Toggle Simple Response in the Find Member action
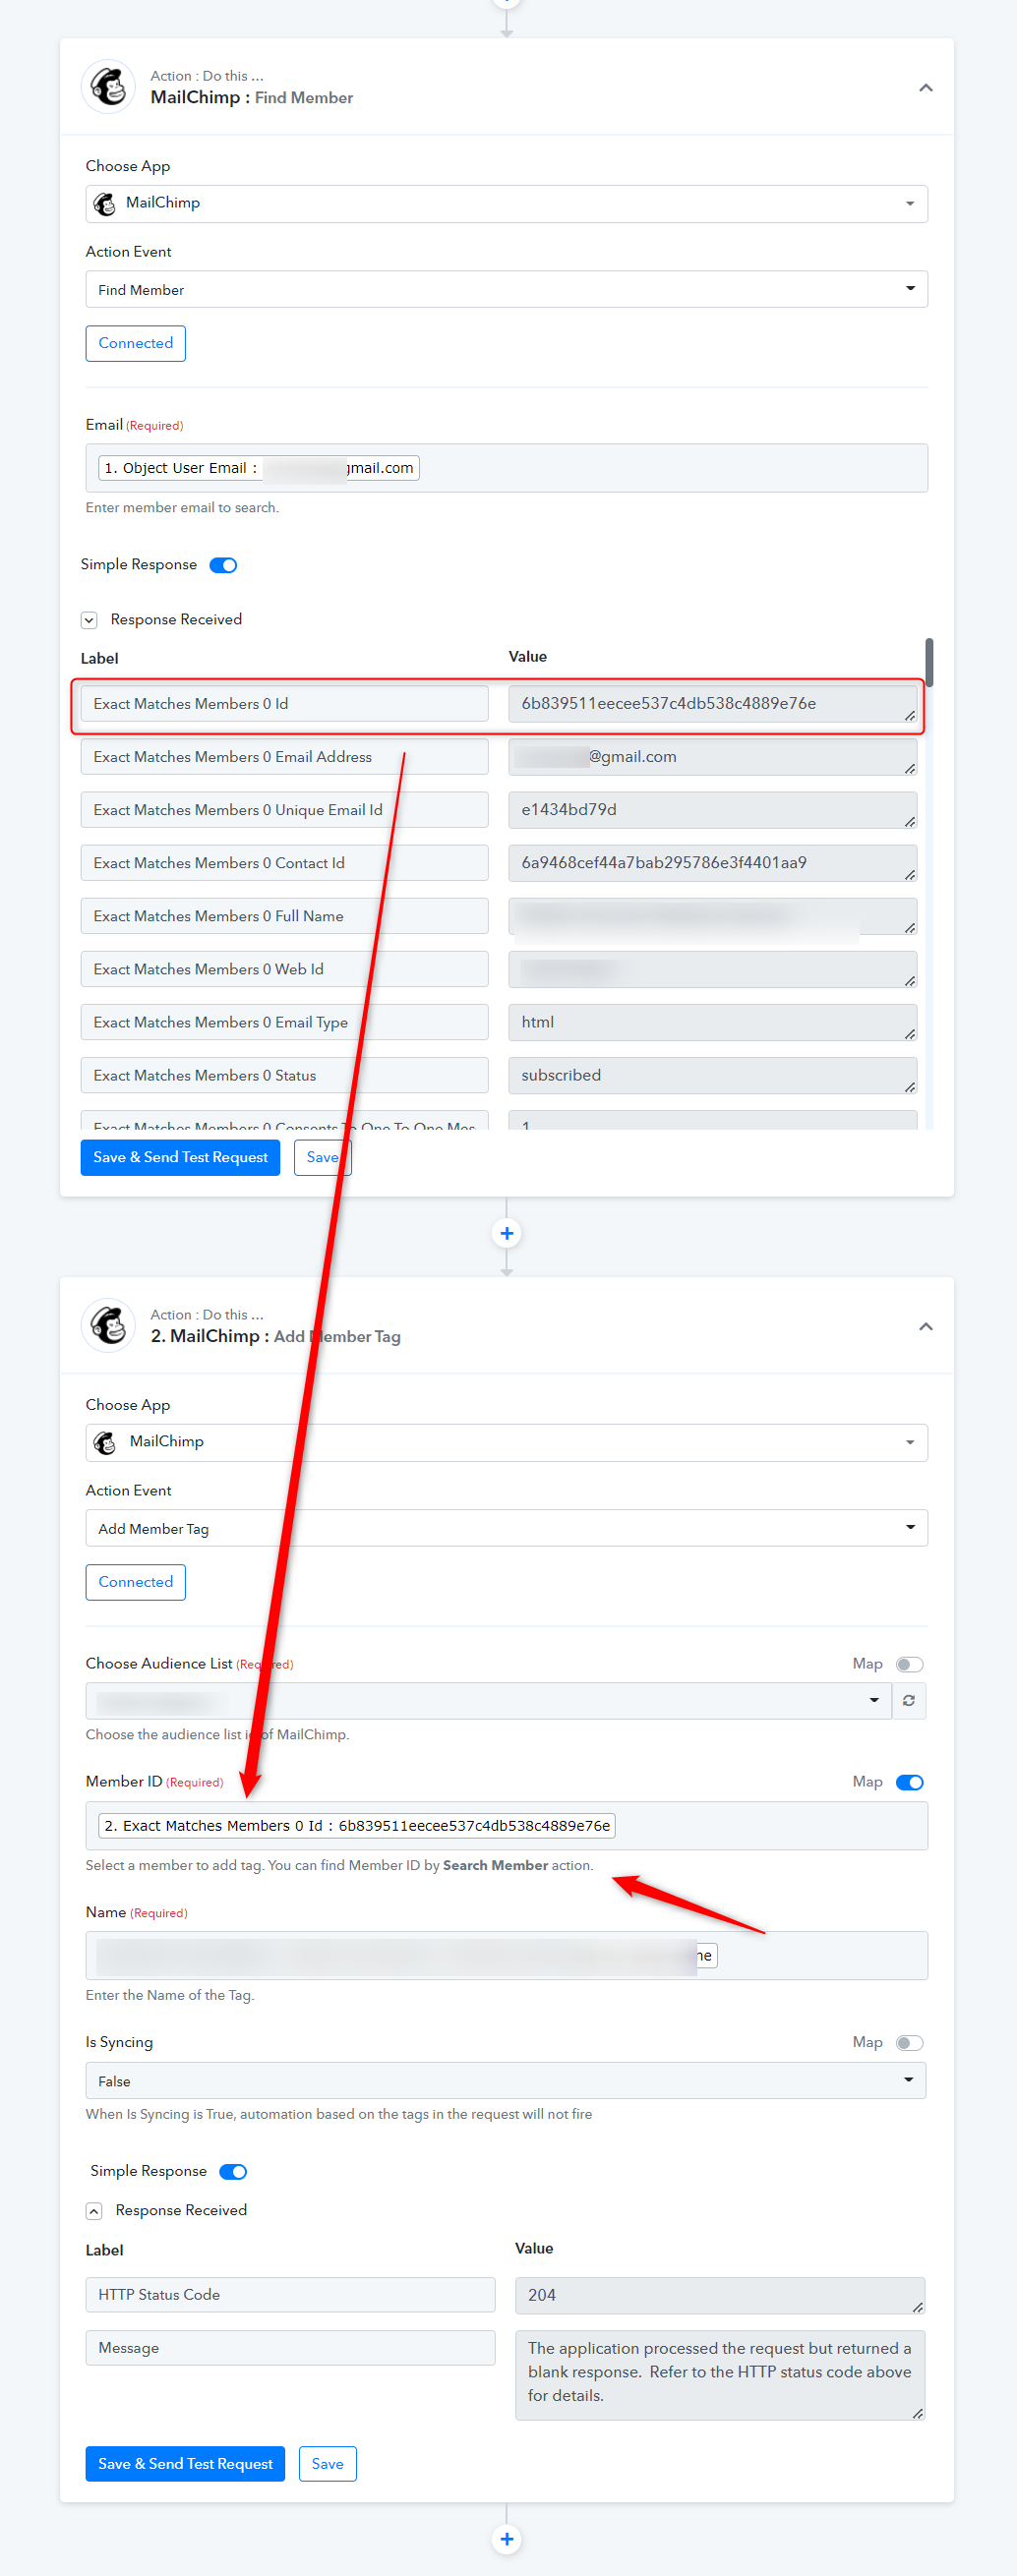Viewport: 1017px width, 2576px height. pyautogui.click(x=223, y=565)
